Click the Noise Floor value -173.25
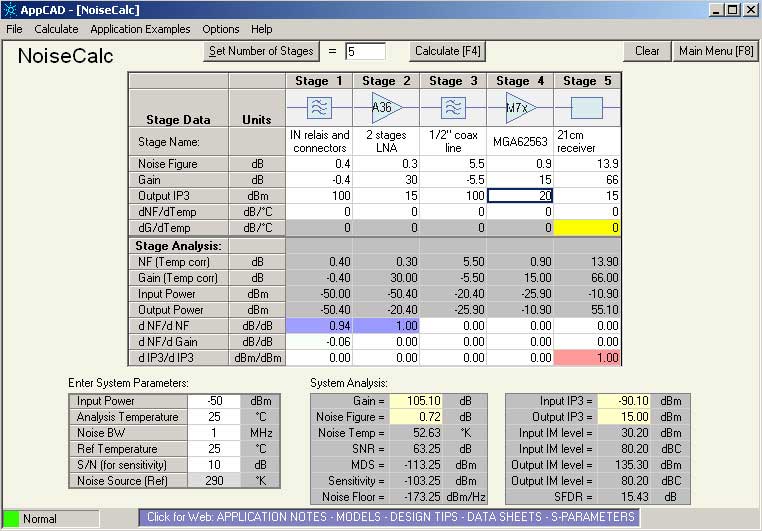The width and height of the screenshot is (762, 531). pos(416,497)
